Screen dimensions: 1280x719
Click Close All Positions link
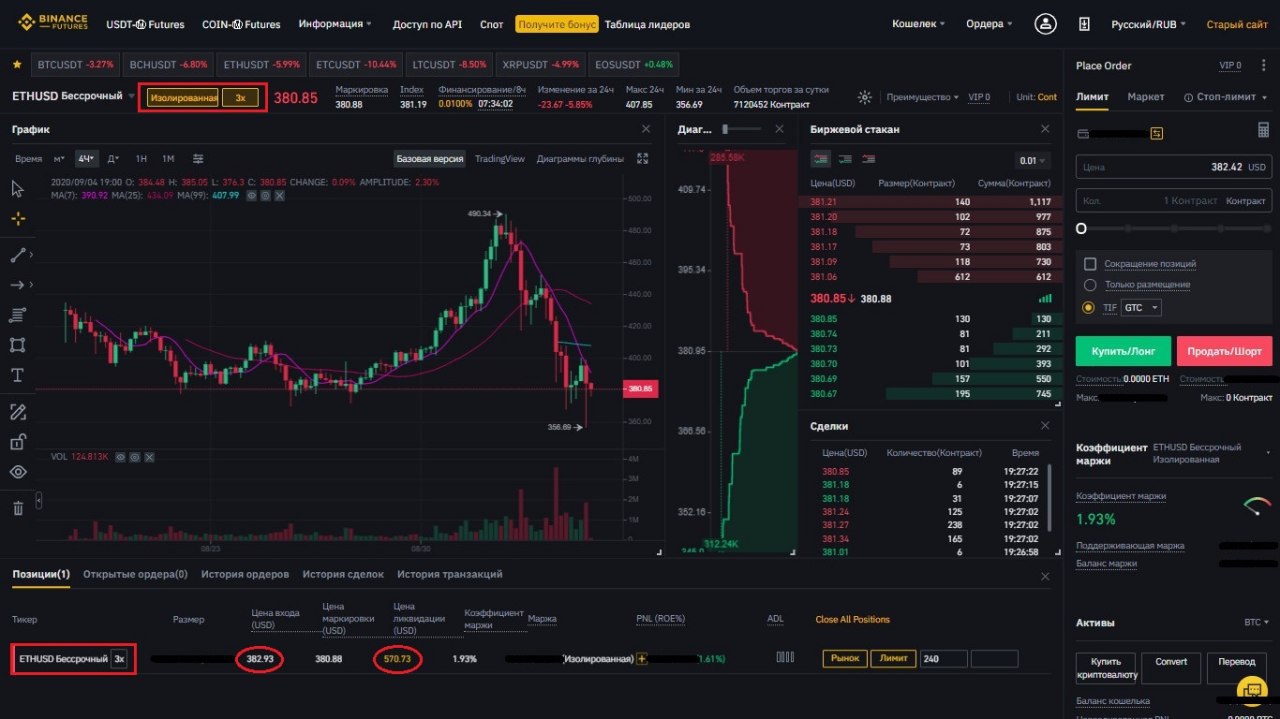pos(852,620)
